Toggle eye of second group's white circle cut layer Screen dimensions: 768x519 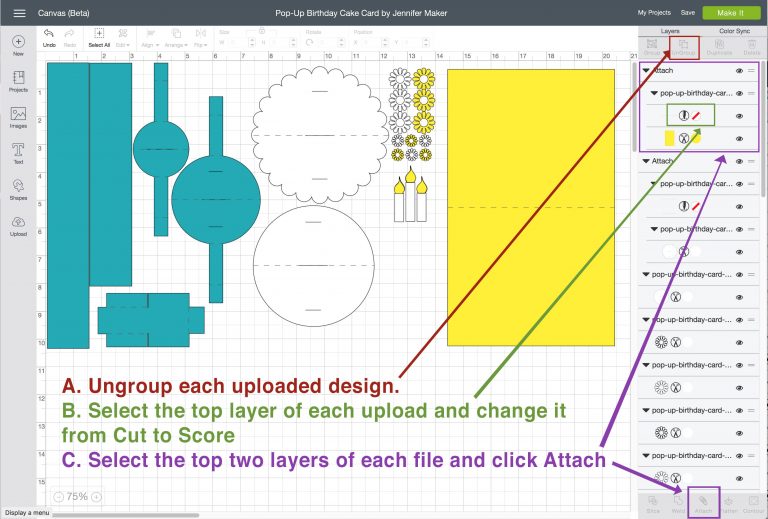739,252
